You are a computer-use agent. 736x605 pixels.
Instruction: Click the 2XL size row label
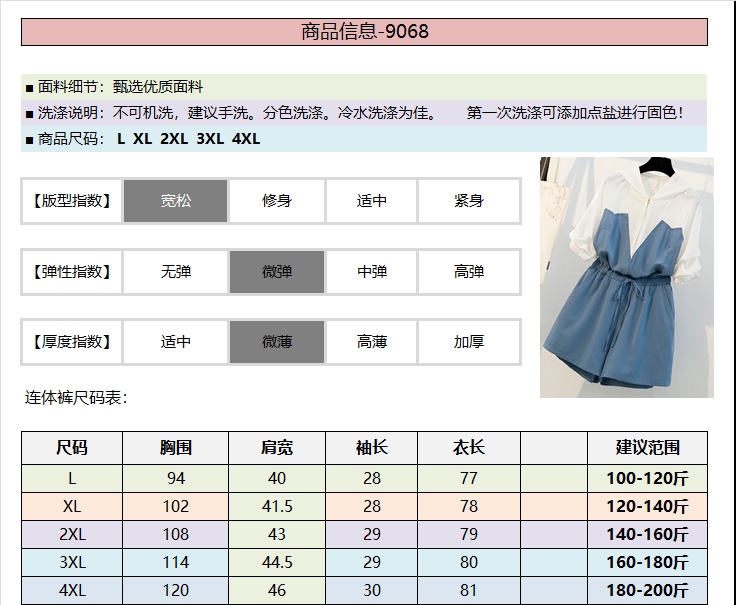(x=72, y=534)
